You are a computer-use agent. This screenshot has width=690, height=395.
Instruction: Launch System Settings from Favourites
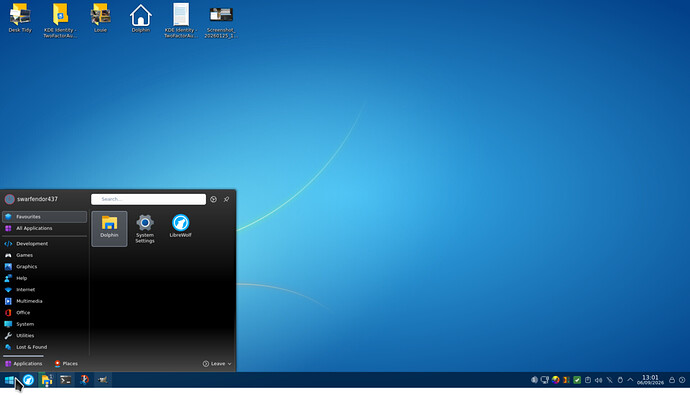[145, 228]
